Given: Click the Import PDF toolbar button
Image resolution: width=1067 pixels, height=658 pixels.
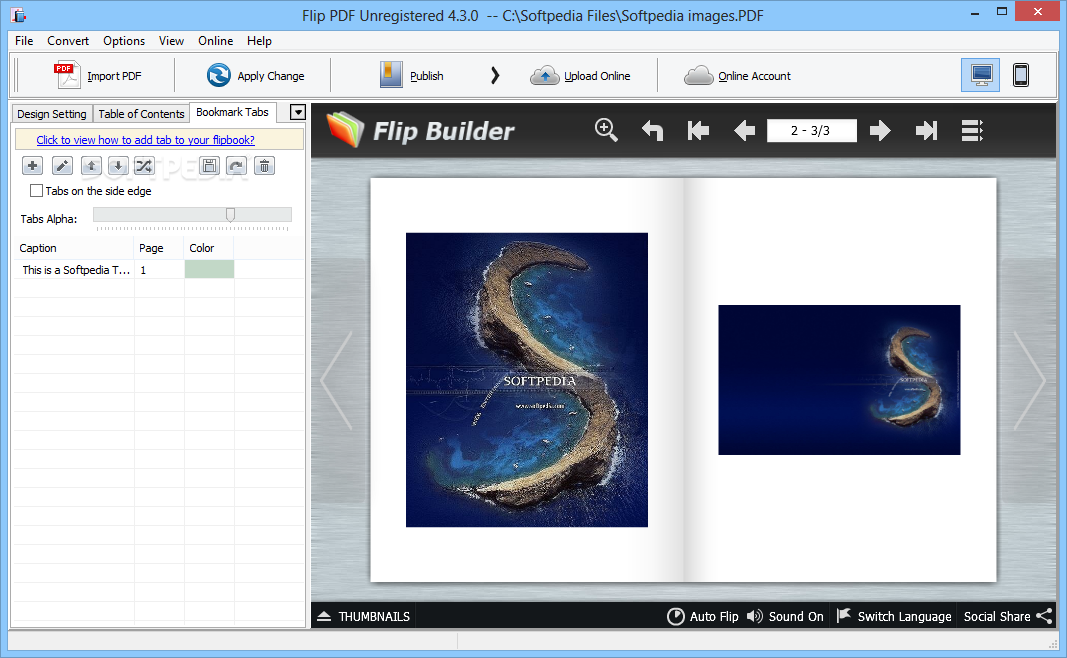Looking at the screenshot, I should click(98, 76).
